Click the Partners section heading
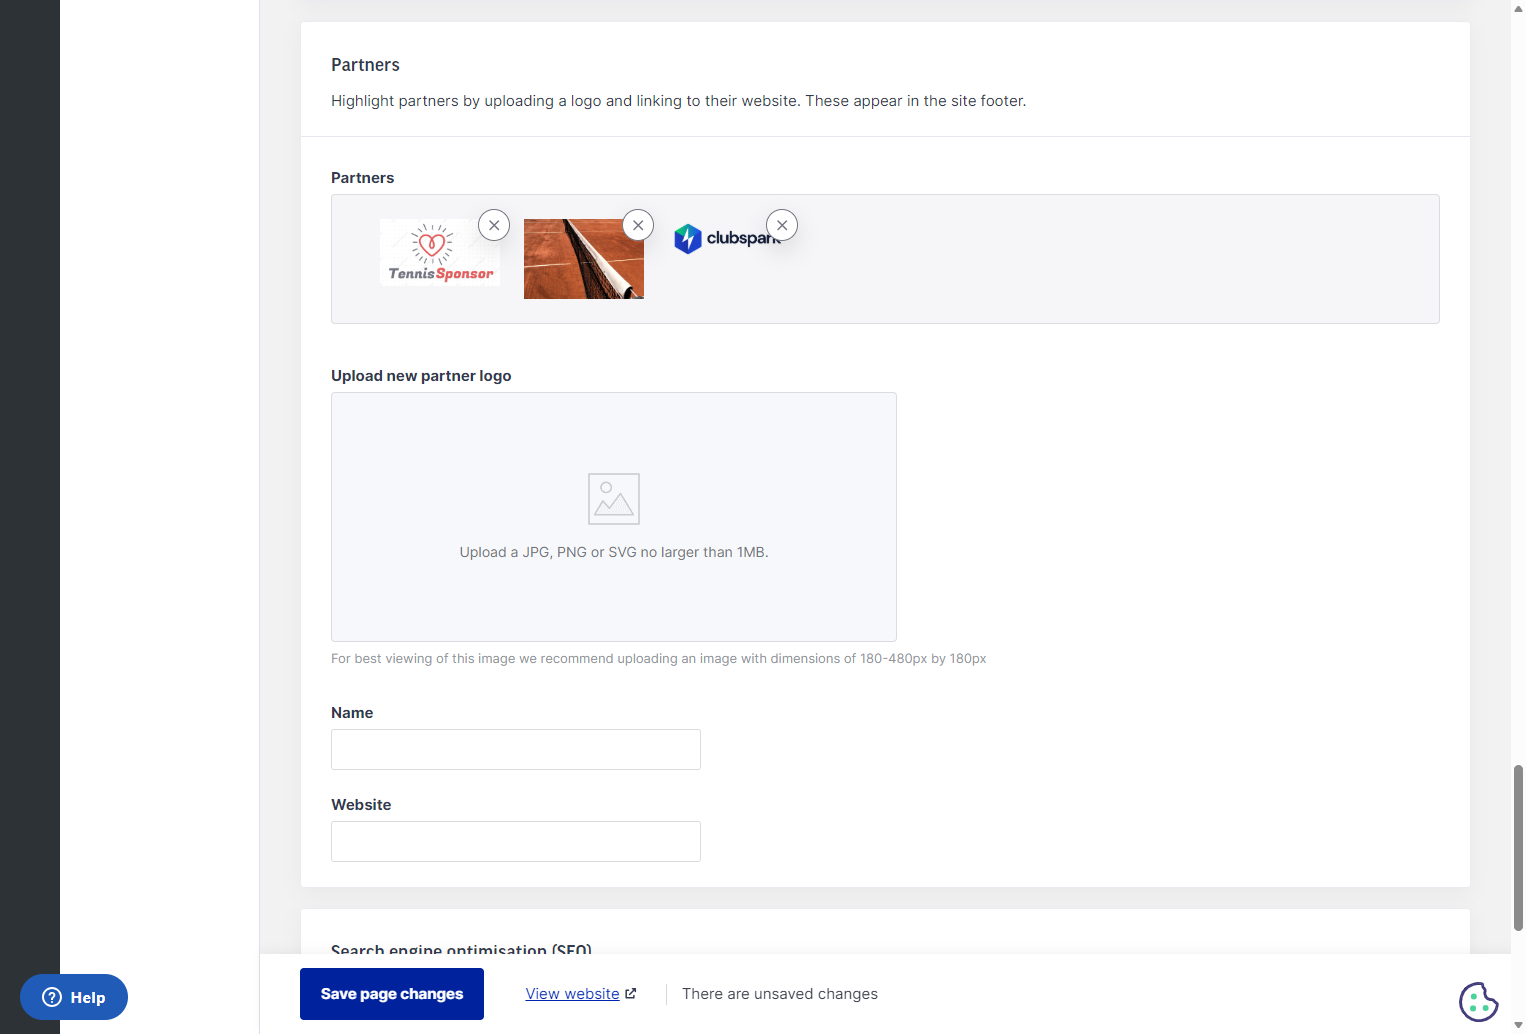 click(x=365, y=65)
